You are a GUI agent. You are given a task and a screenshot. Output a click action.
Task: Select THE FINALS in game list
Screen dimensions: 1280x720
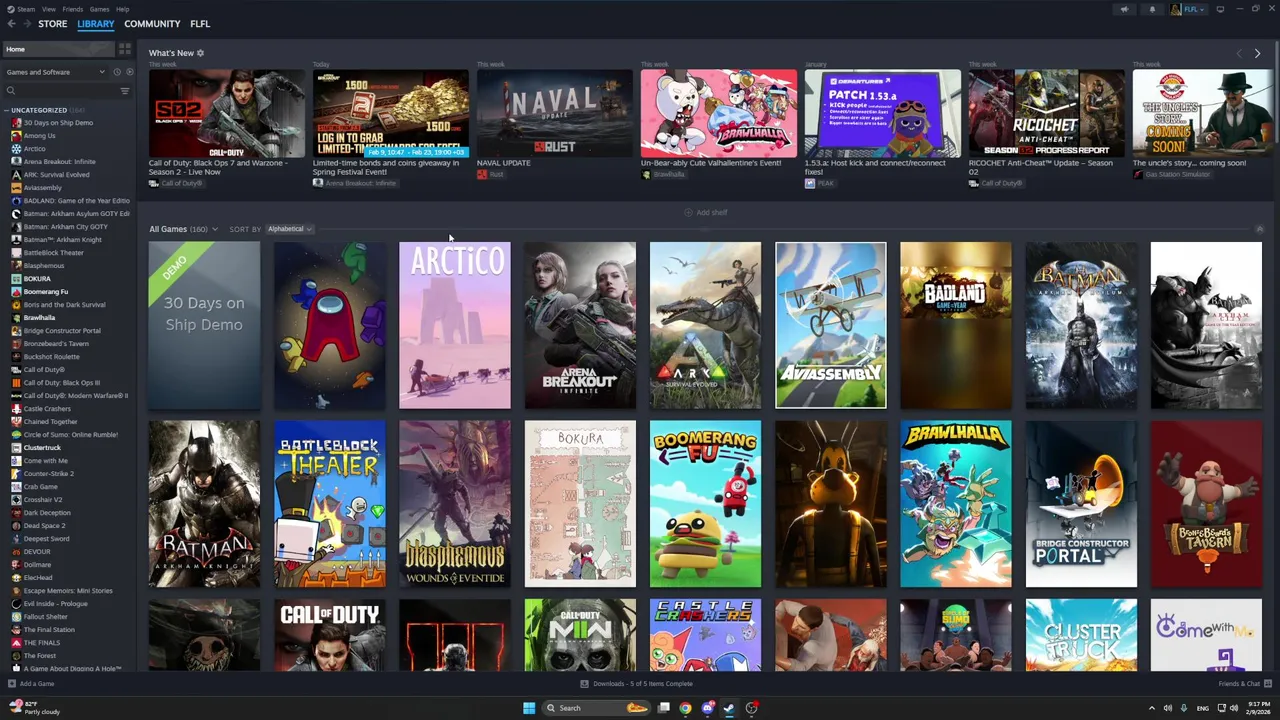coord(42,643)
